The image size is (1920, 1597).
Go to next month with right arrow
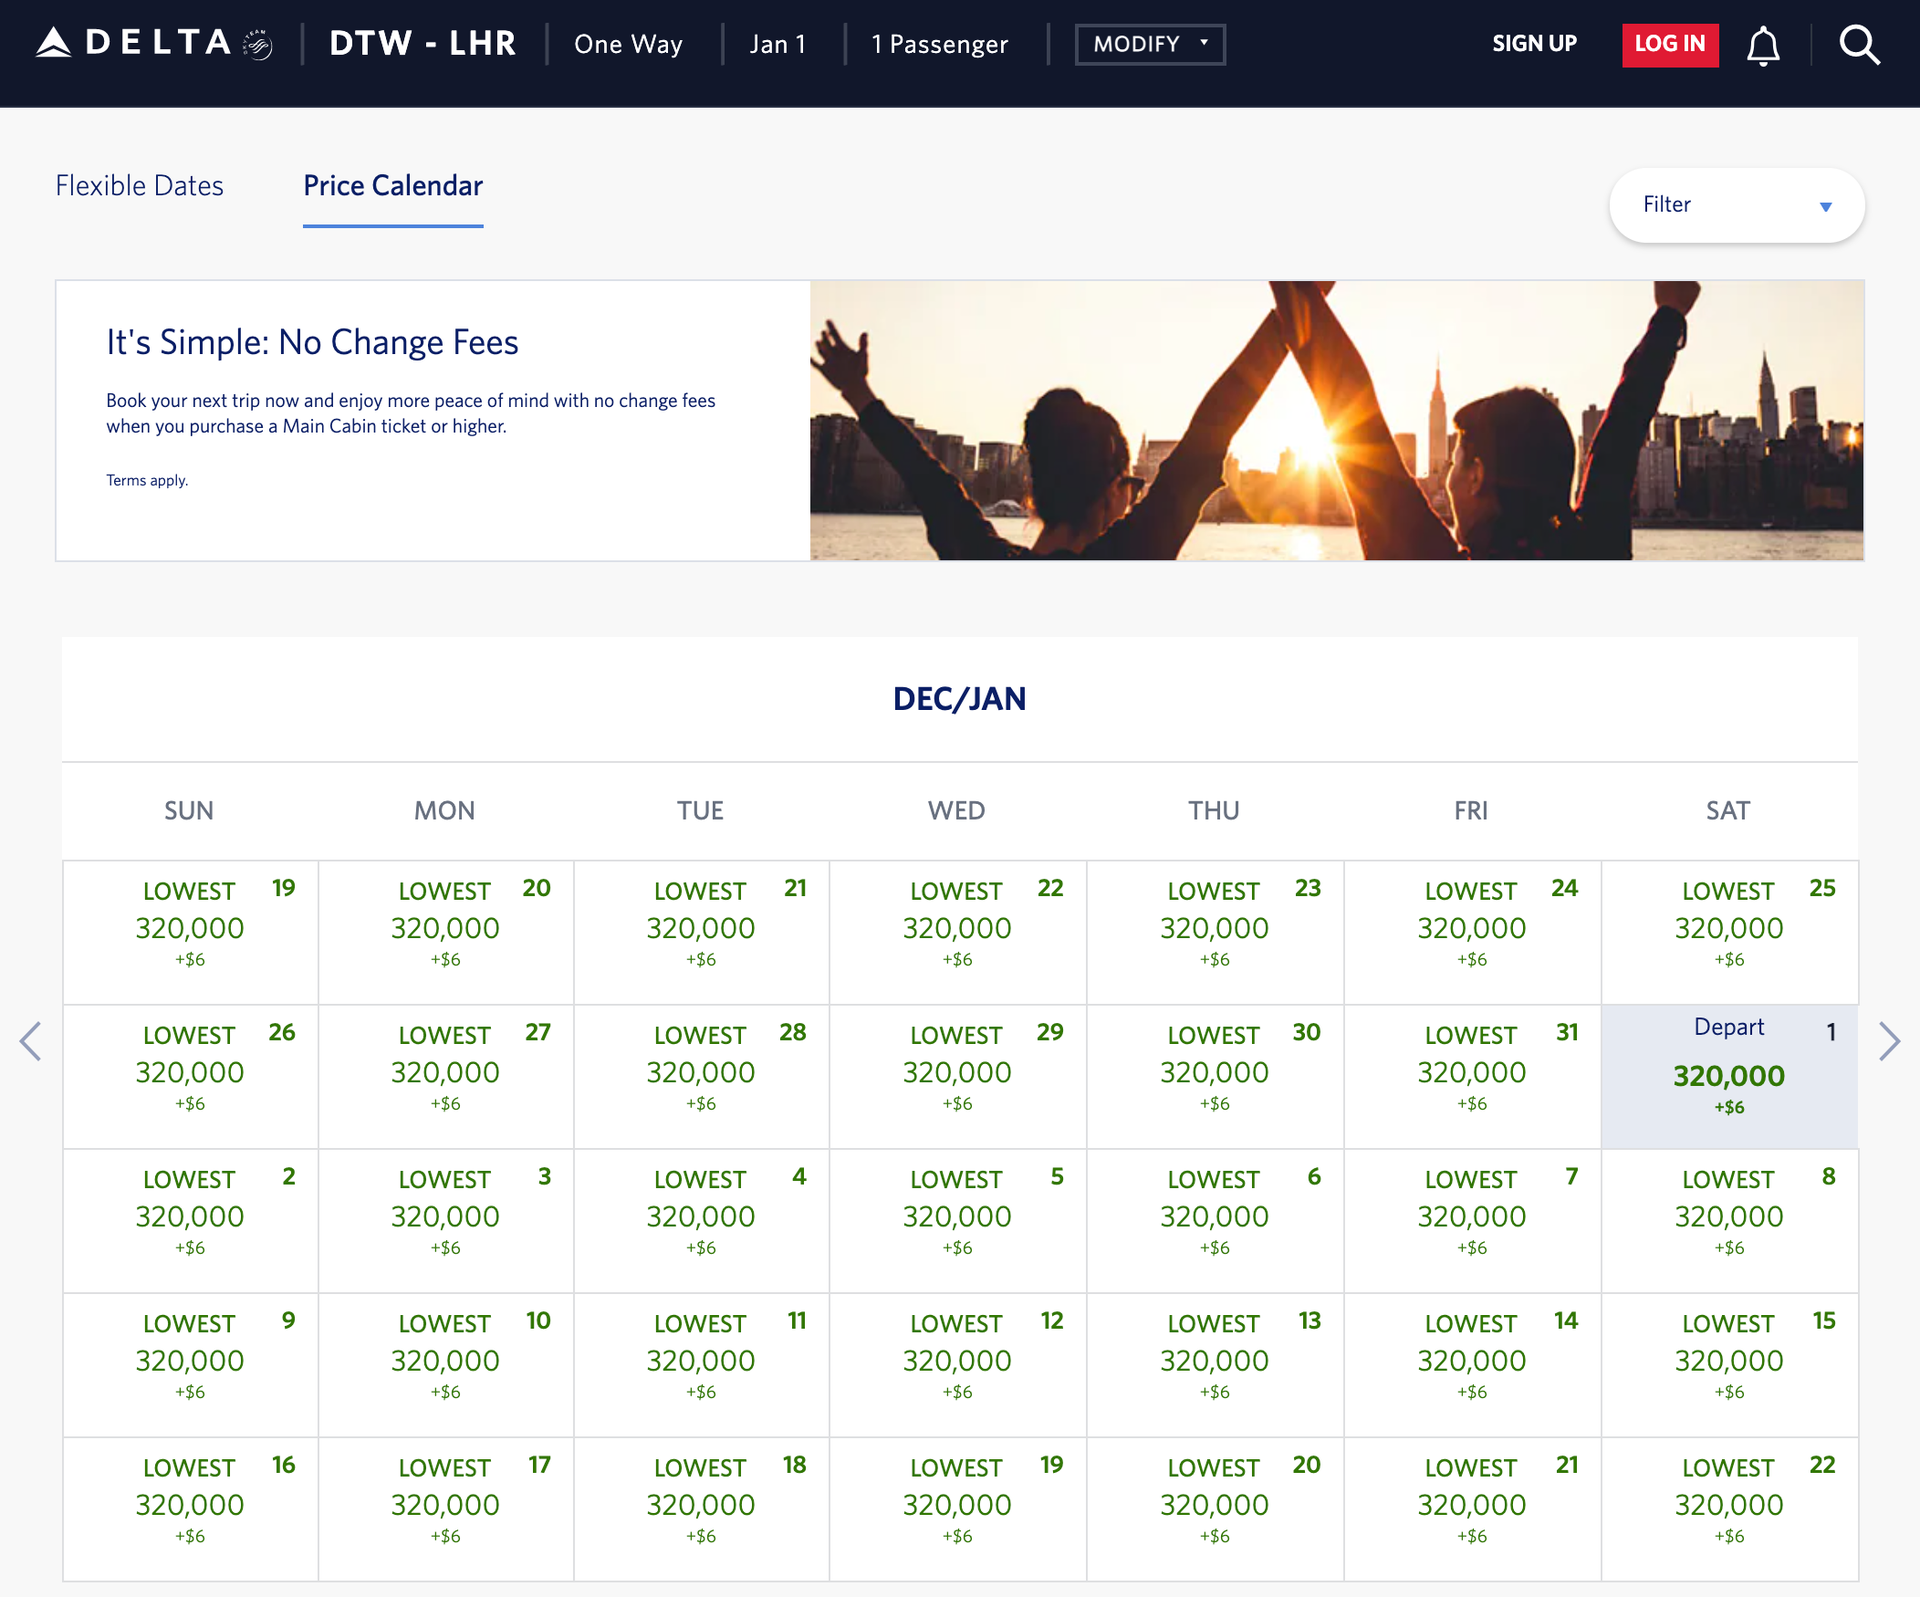[x=1888, y=1041]
